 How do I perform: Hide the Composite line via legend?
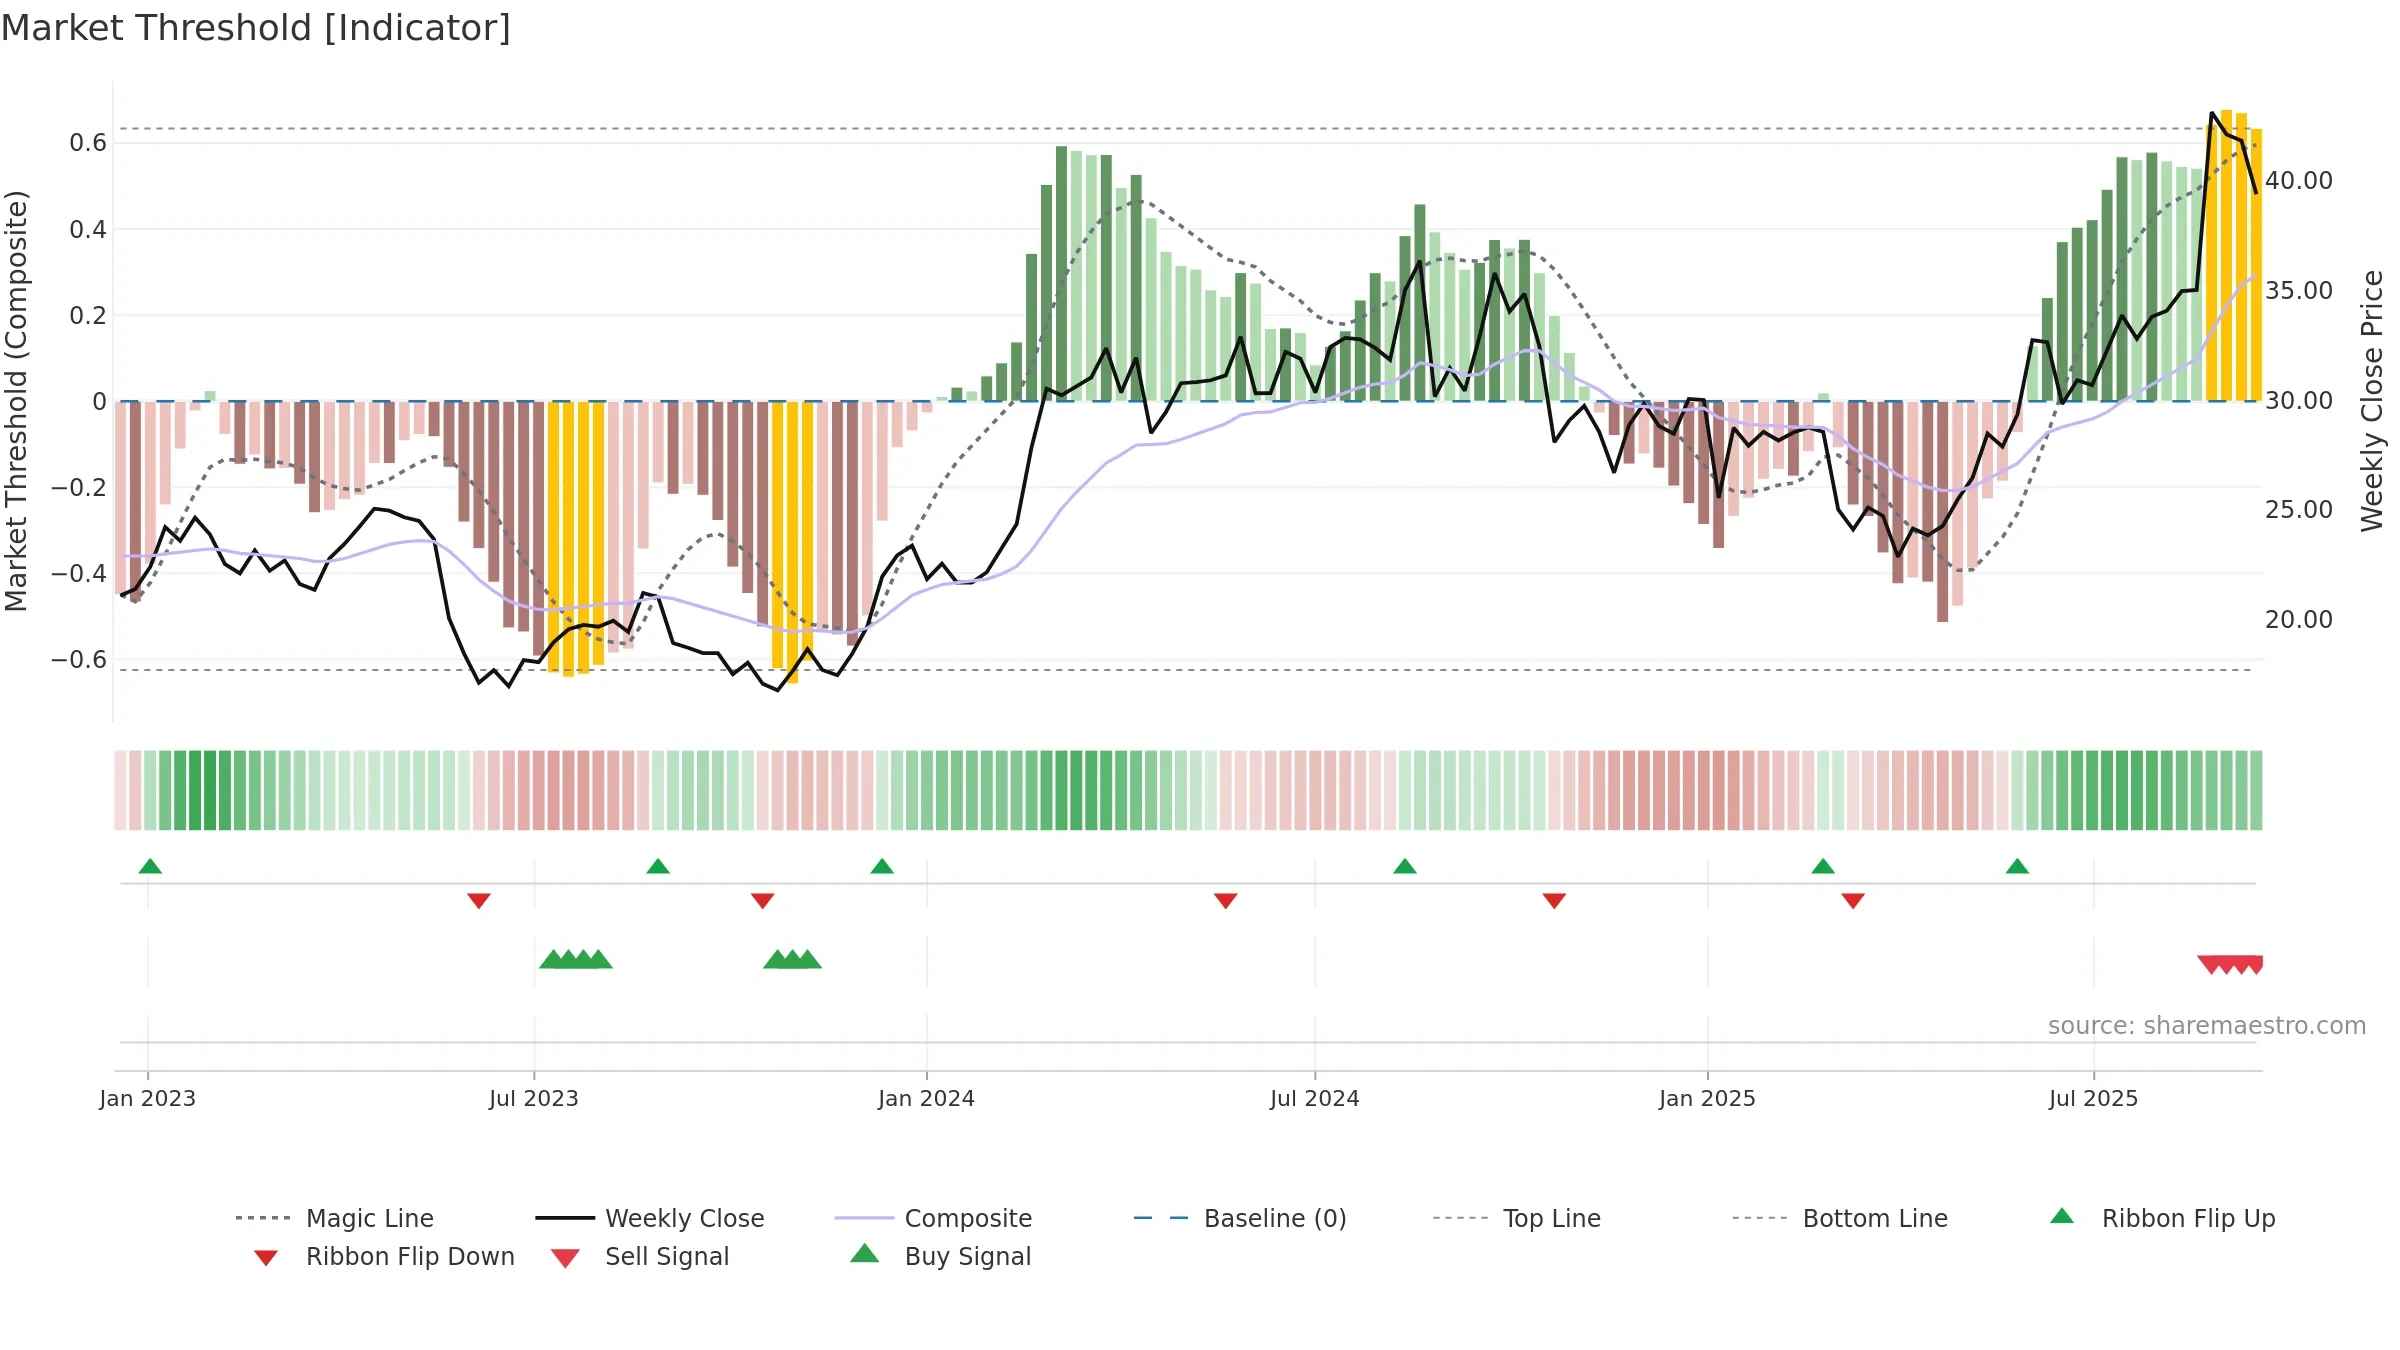click(x=933, y=1218)
